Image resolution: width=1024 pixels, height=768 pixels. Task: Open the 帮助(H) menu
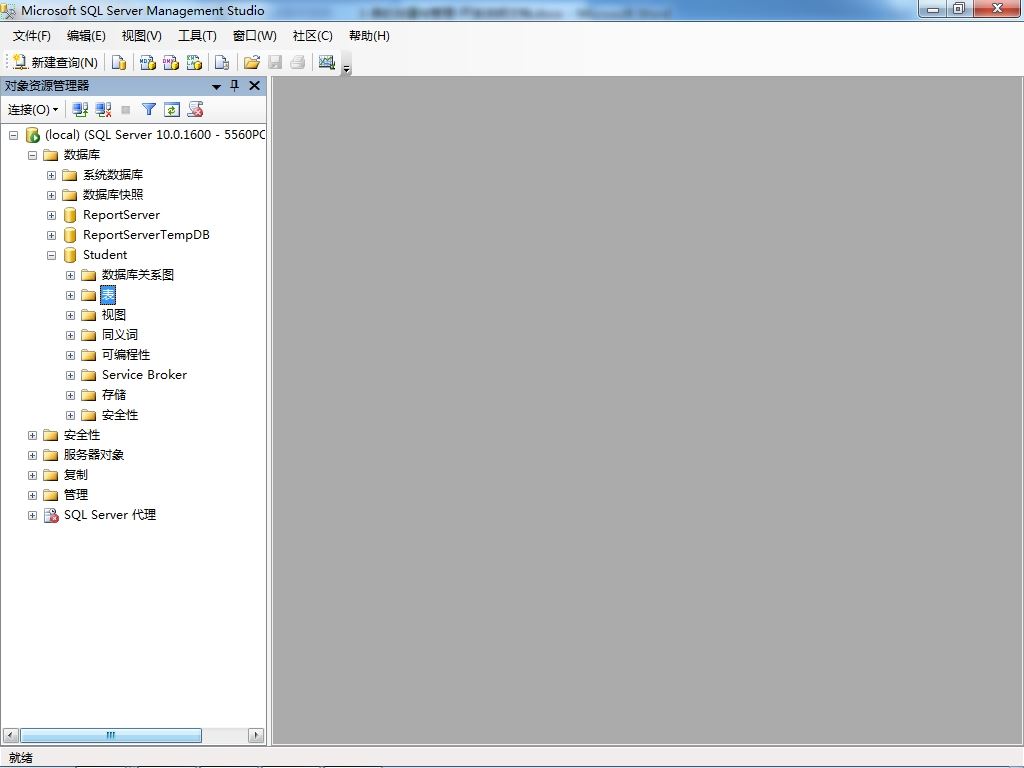click(369, 36)
